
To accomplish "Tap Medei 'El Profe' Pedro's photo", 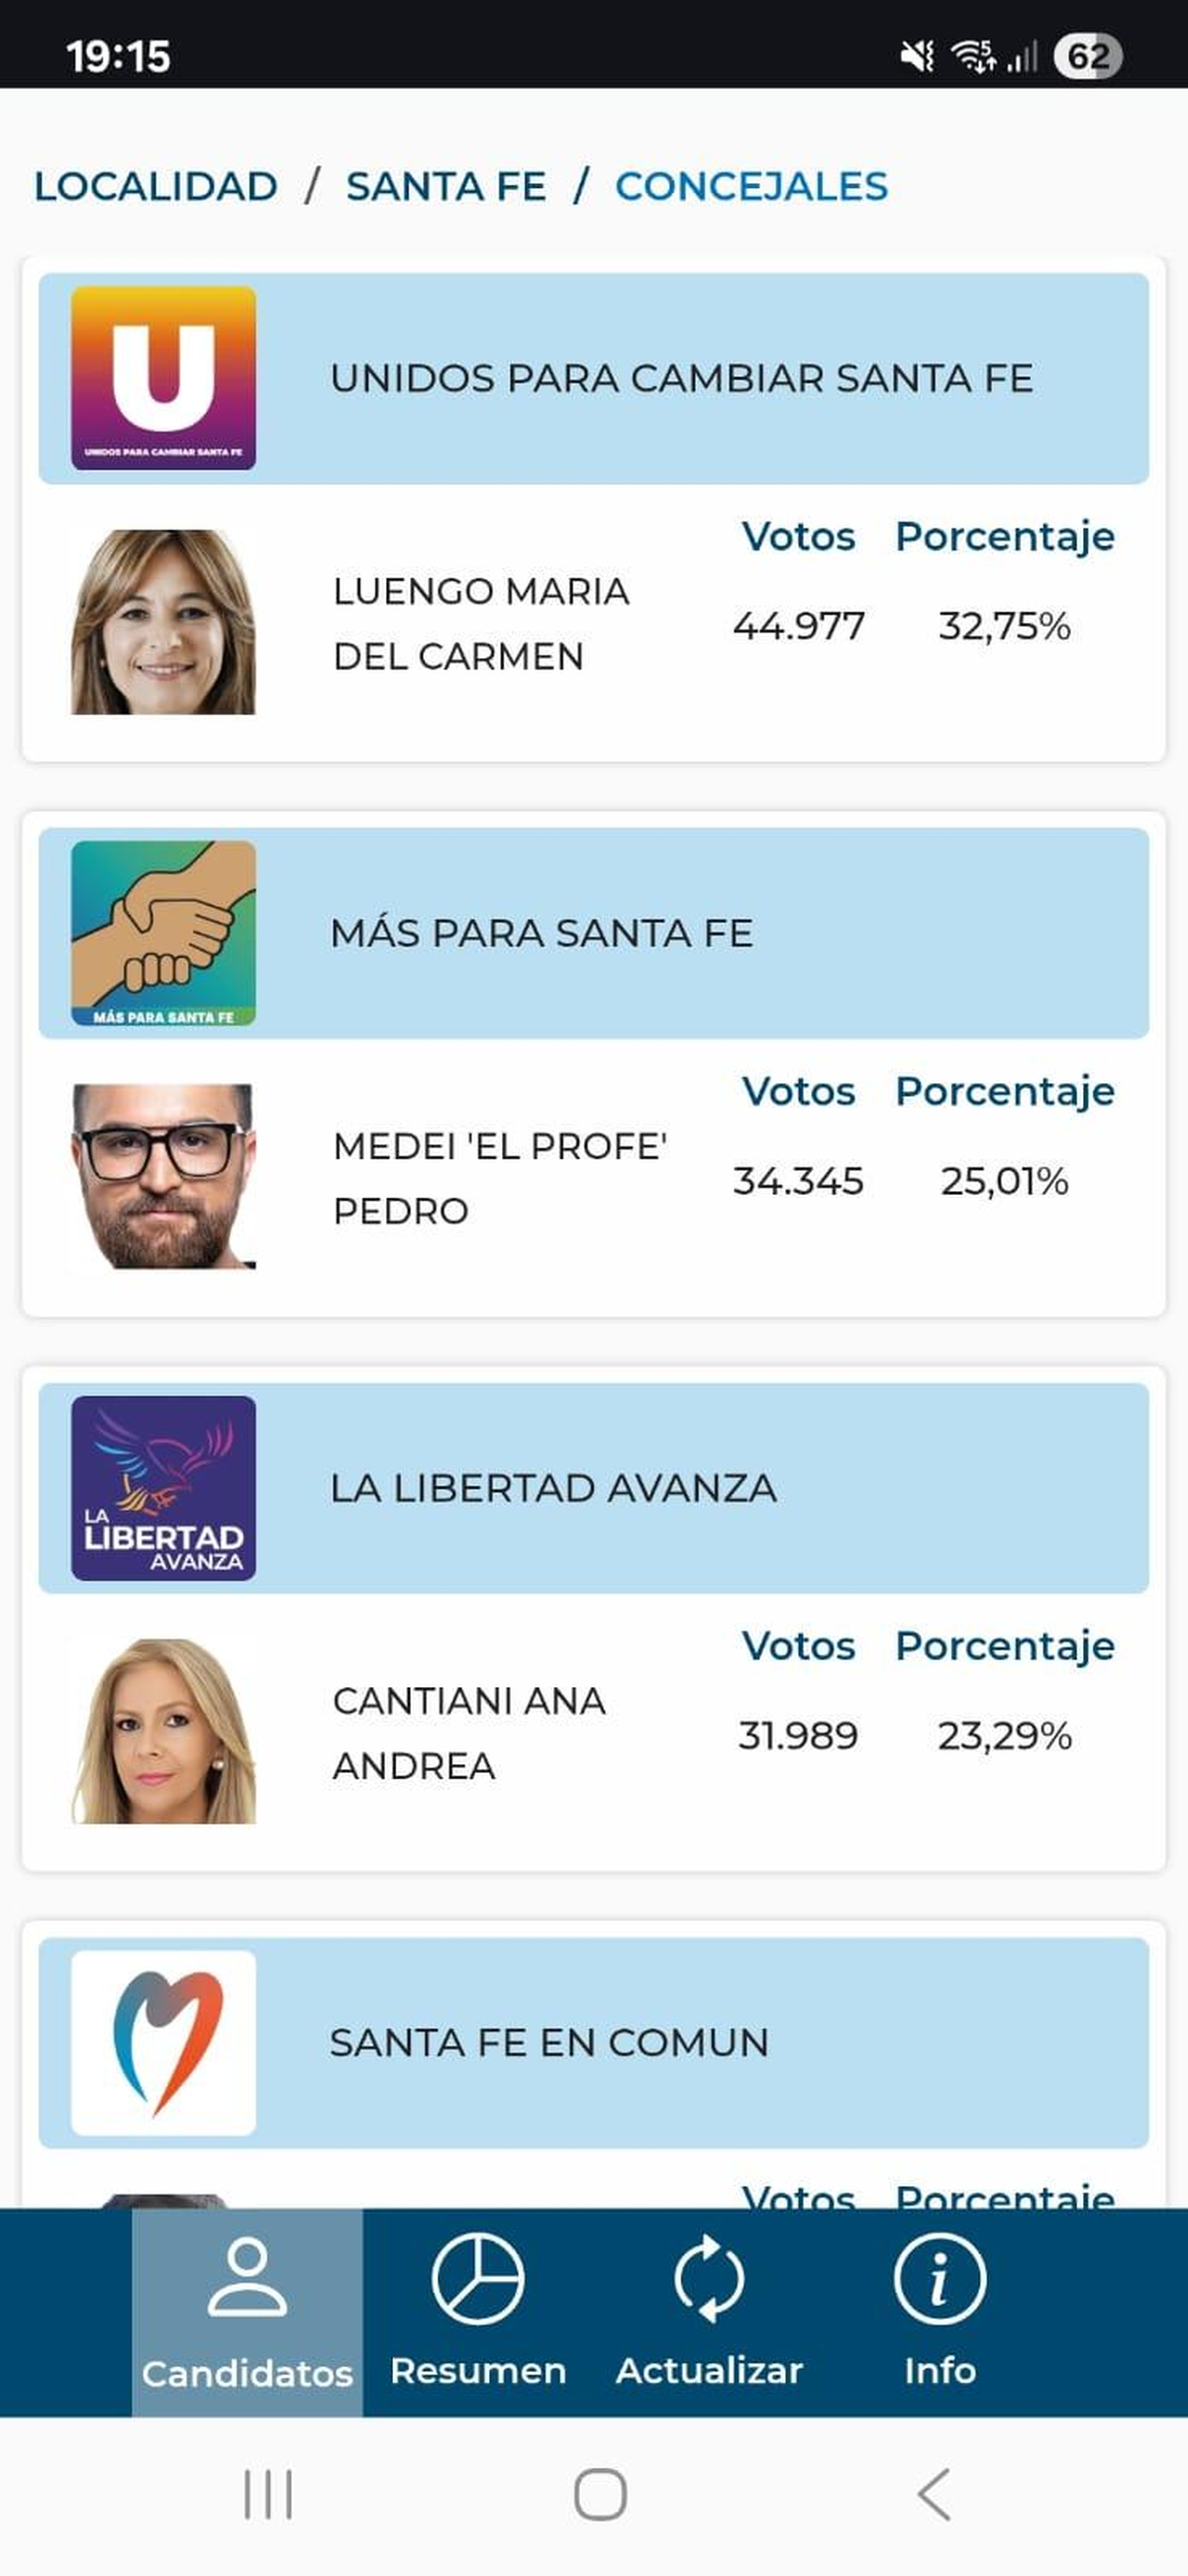I will pos(163,1177).
